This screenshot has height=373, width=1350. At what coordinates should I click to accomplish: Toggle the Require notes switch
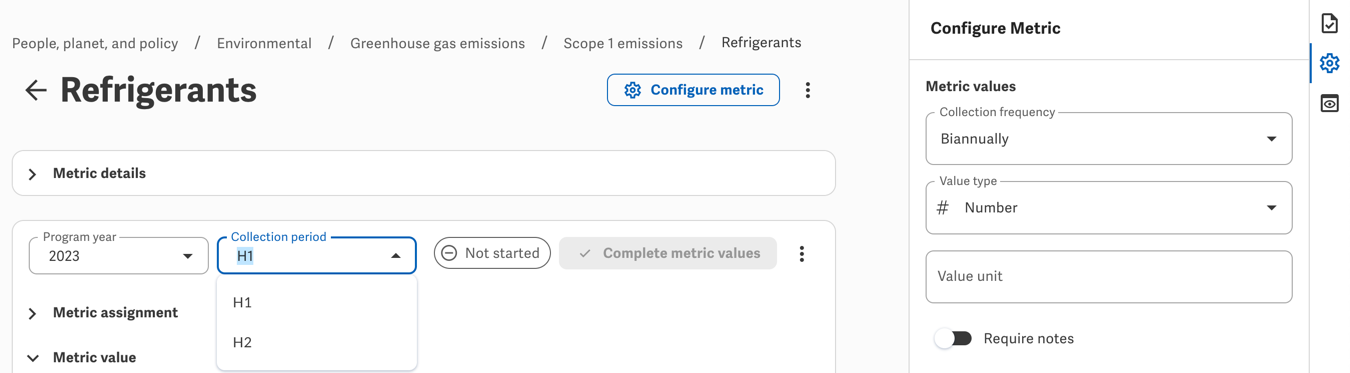coord(953,339)
